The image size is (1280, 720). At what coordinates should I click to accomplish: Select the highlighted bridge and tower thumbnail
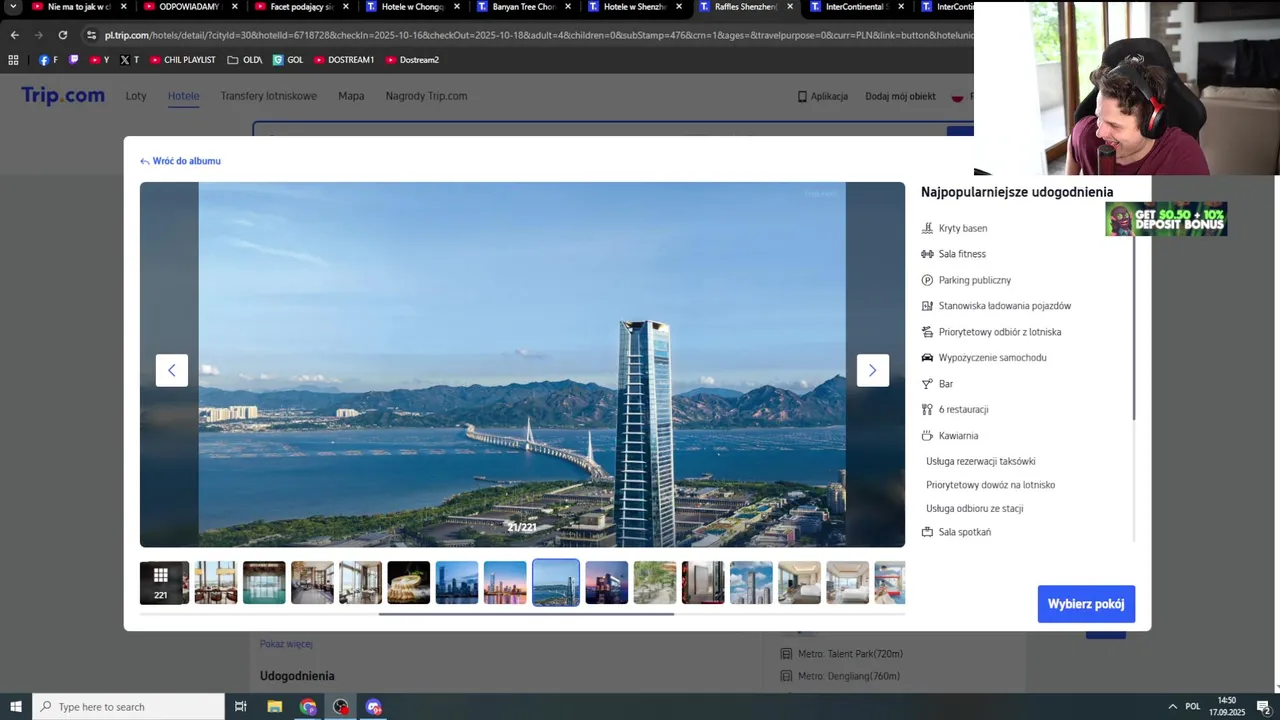[x=556, y=583]
